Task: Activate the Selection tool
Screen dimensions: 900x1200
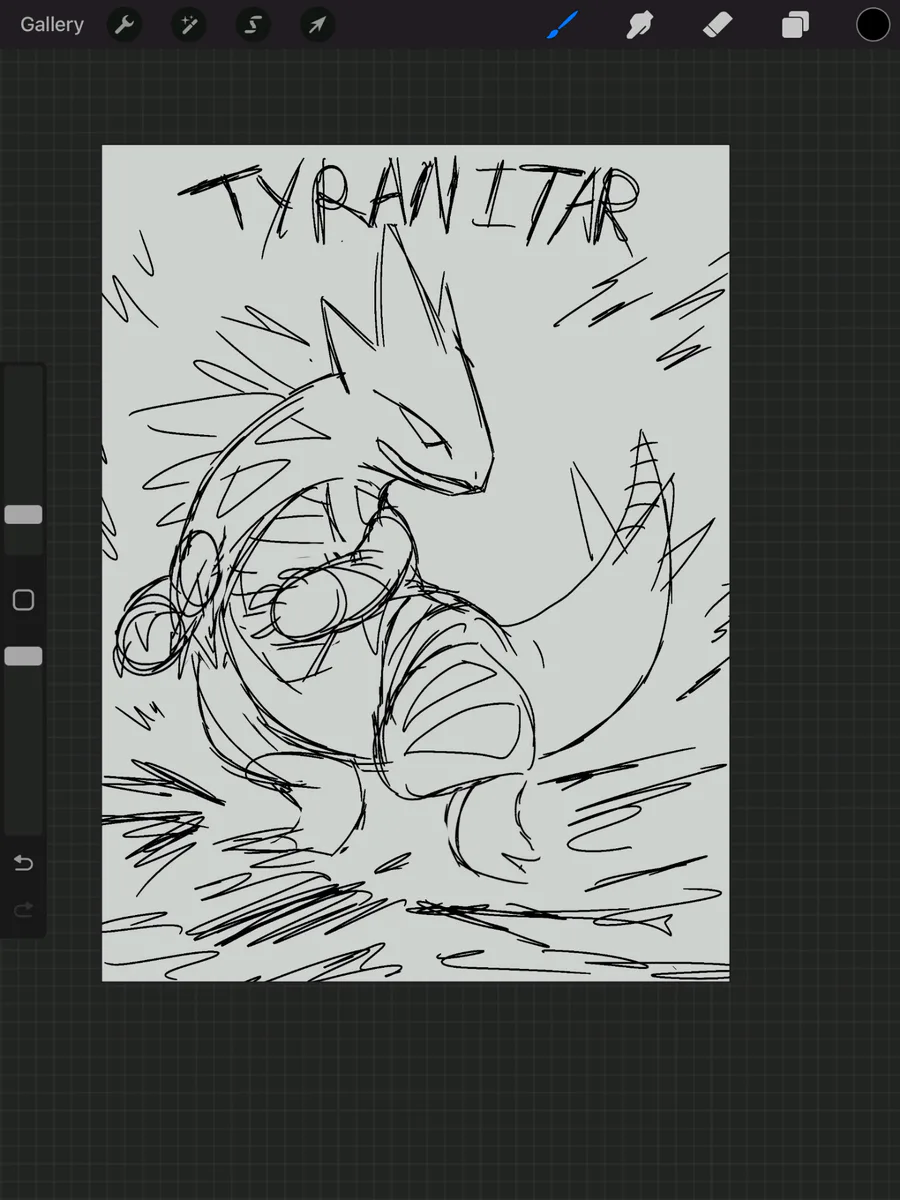Action: coord(253,25)
